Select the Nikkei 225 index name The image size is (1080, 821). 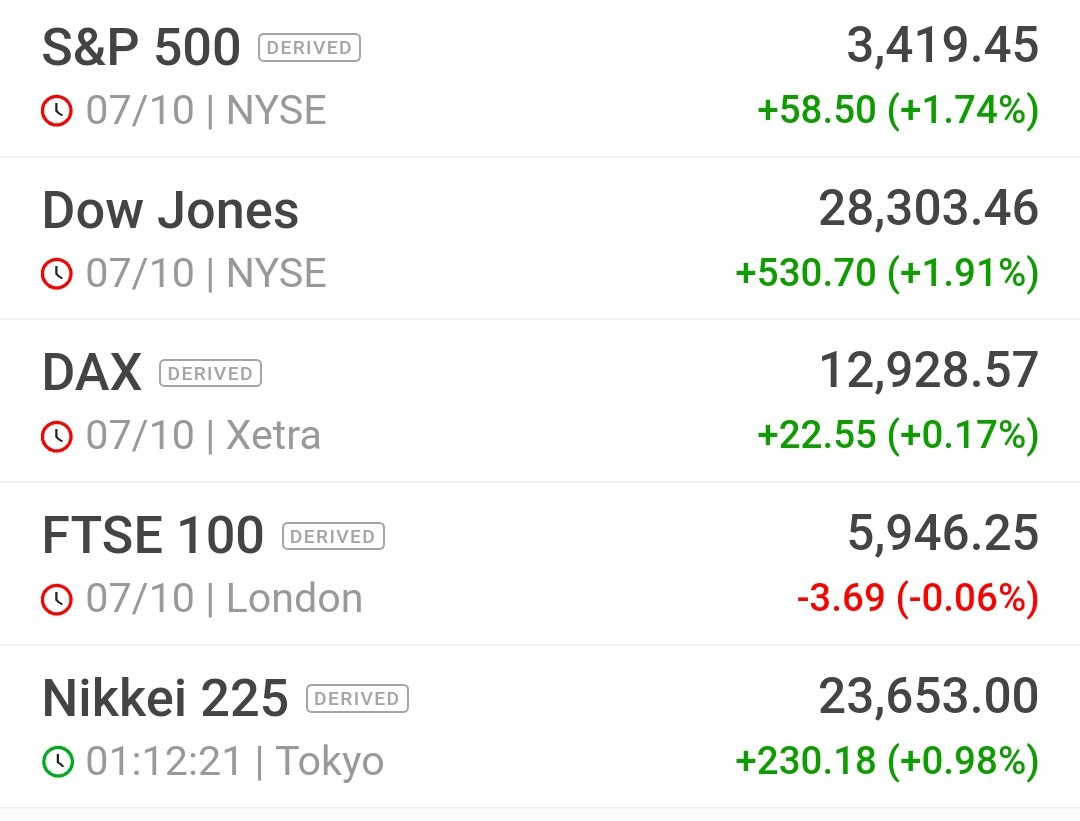(x=165, y=698)
